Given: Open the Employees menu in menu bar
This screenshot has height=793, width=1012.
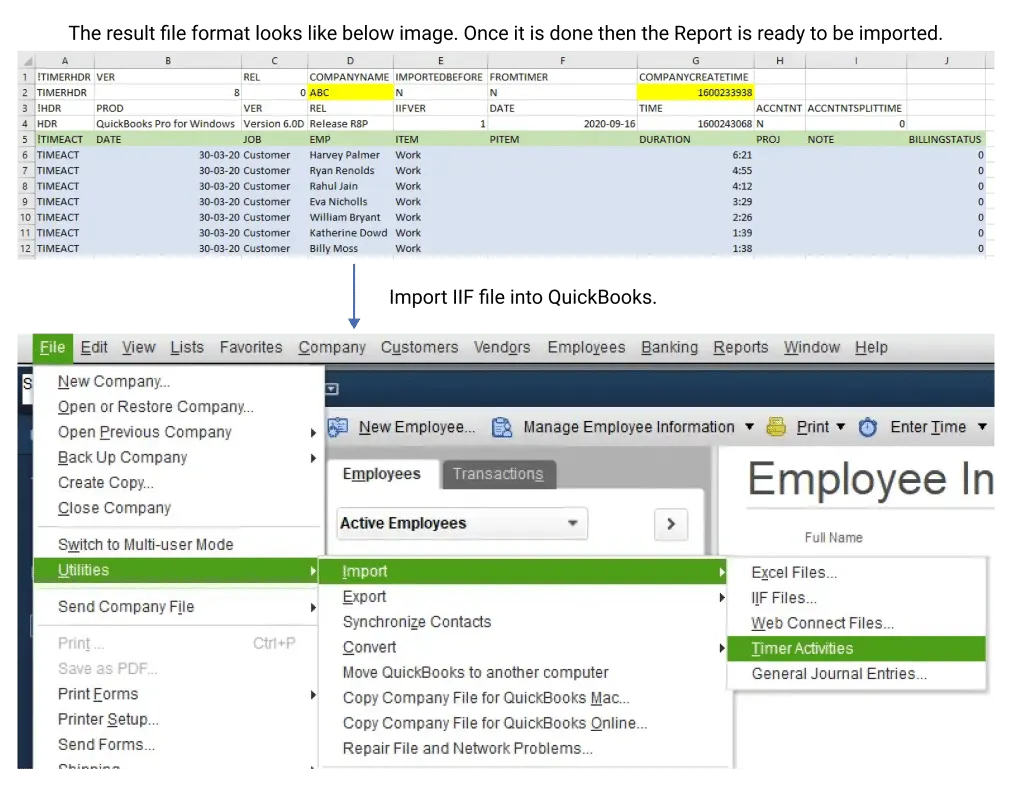Looking at the screenshot, I should [586, 348].
